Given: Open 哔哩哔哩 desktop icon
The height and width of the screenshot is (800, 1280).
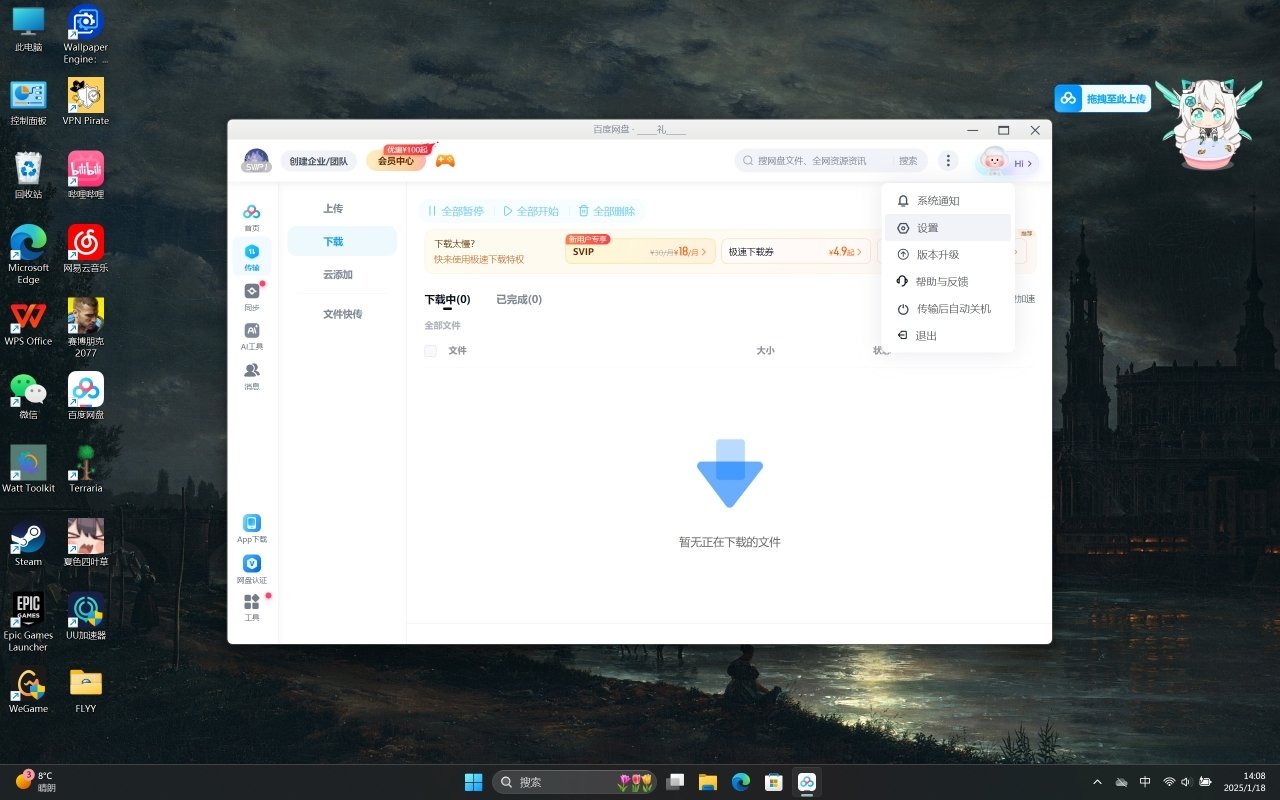Looking at the screenshot, I should point(86,175).
